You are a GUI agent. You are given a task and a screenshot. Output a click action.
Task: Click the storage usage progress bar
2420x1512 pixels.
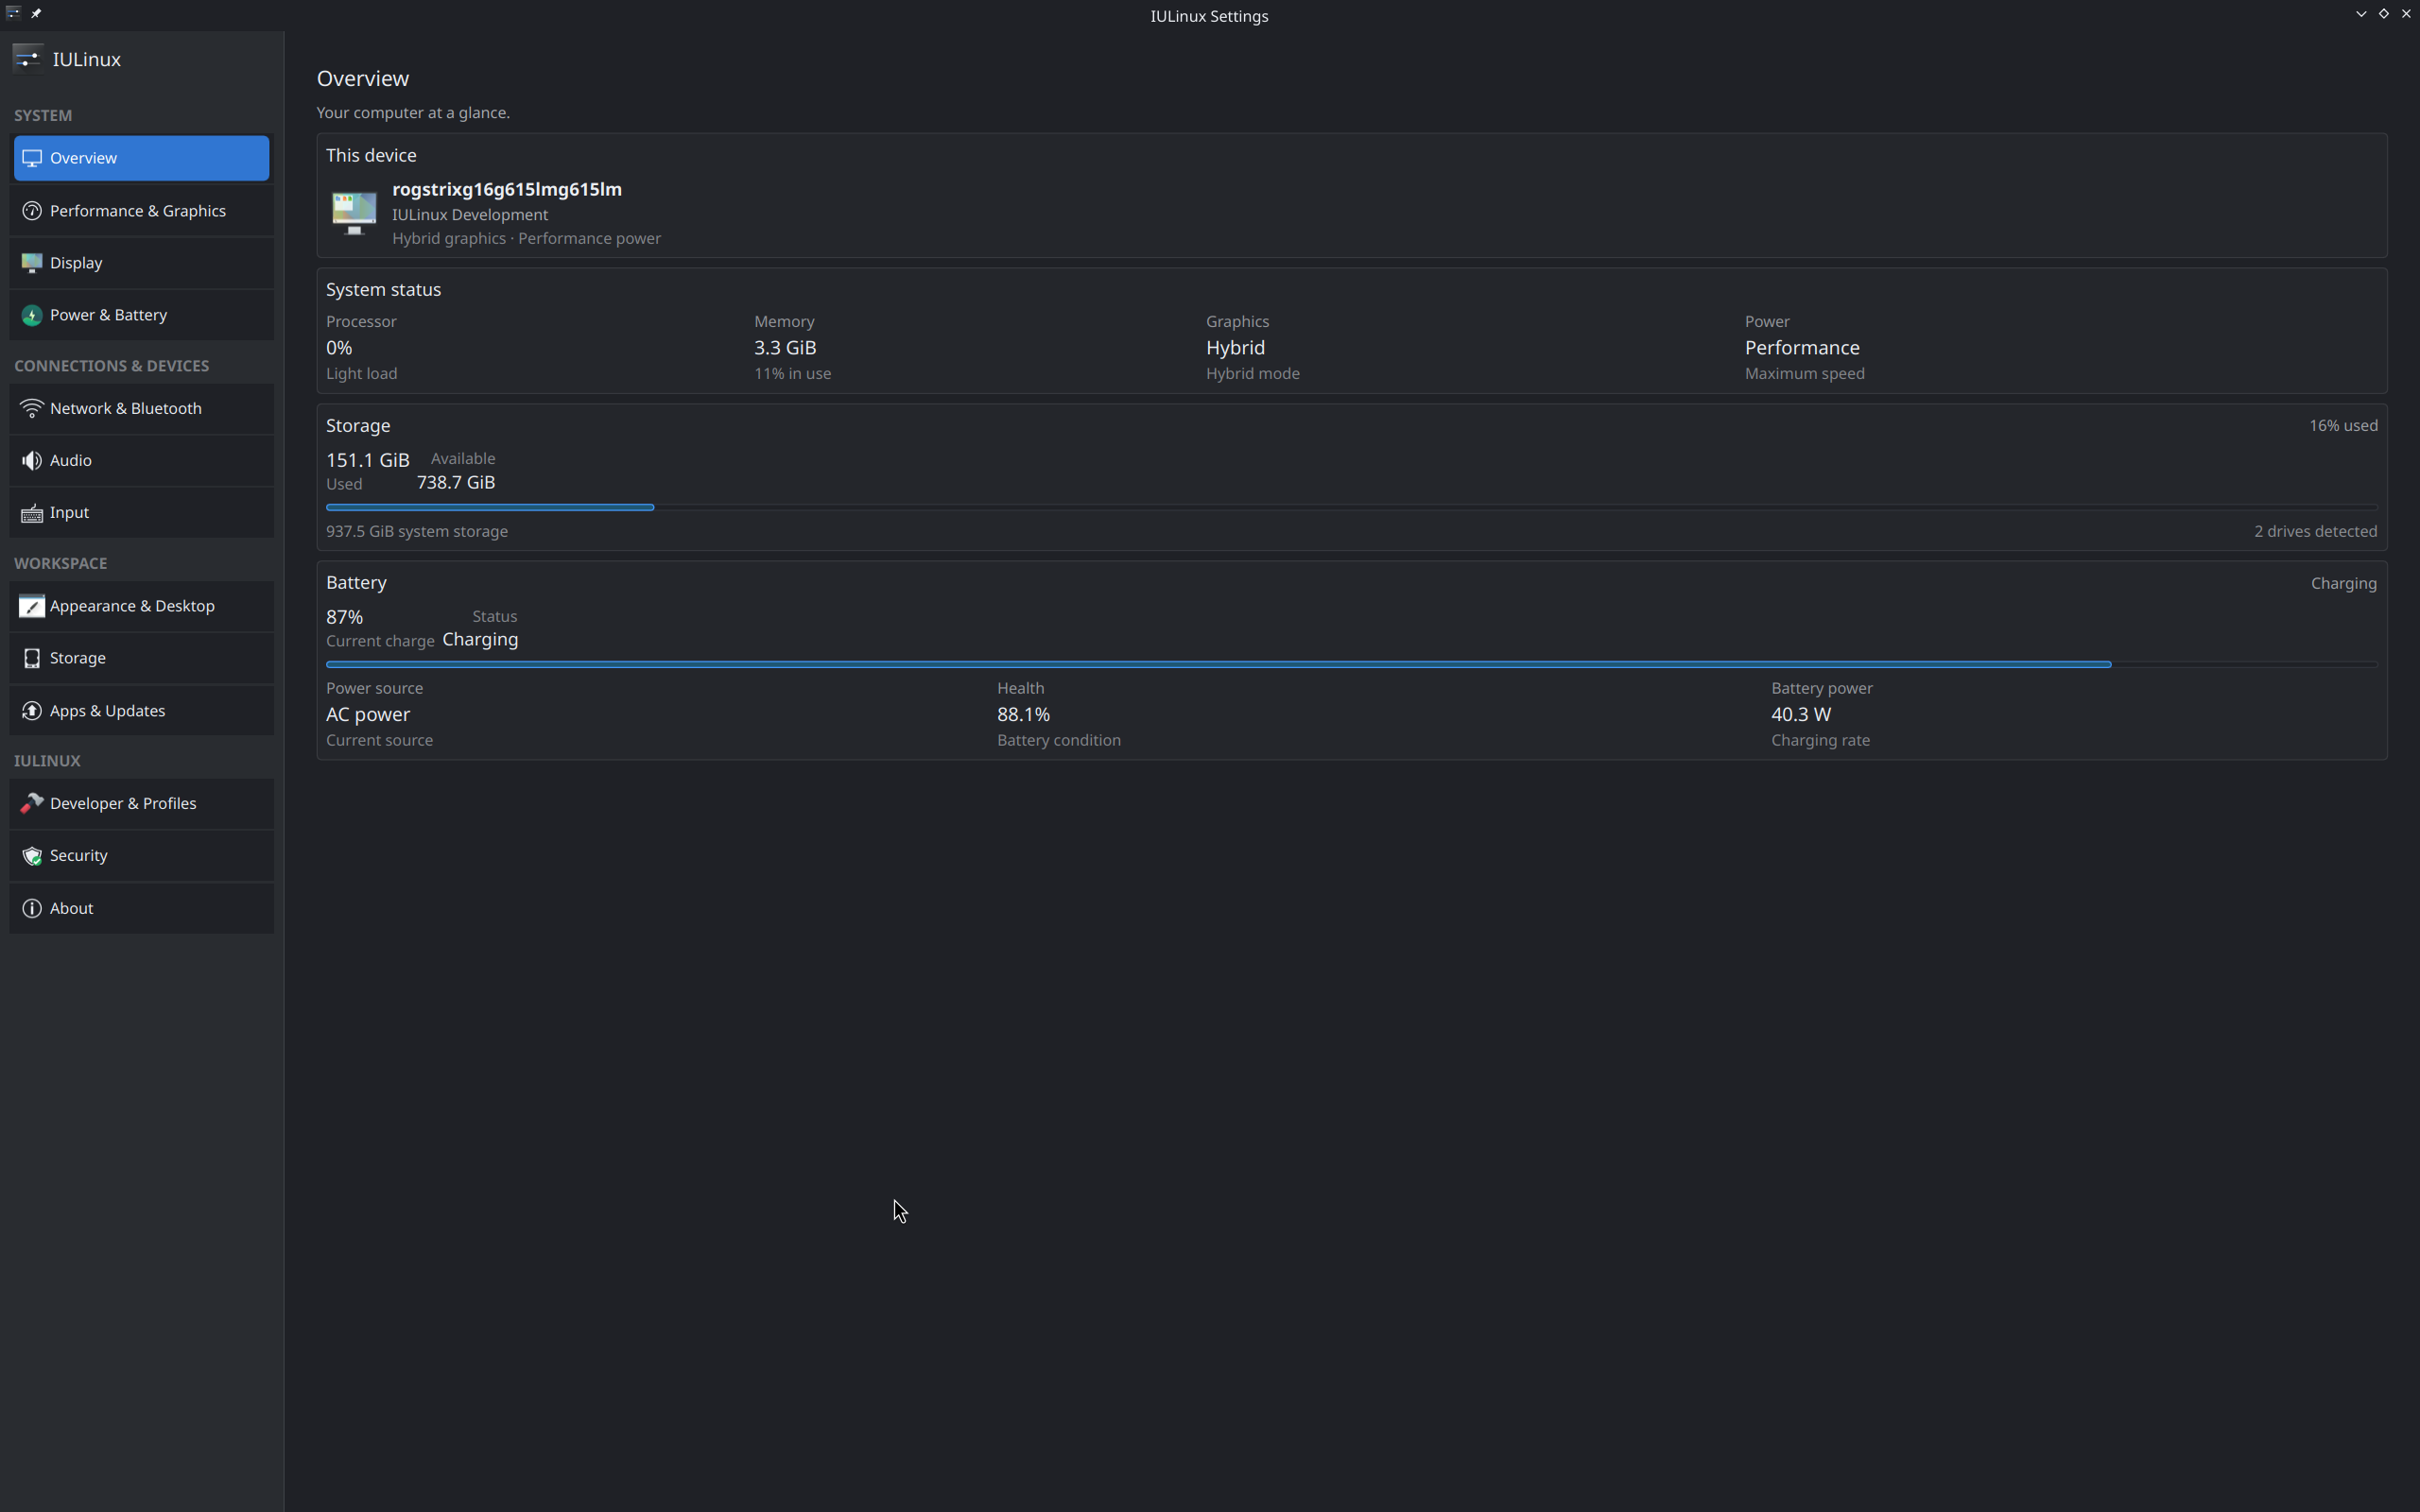tap(1351, 507)
